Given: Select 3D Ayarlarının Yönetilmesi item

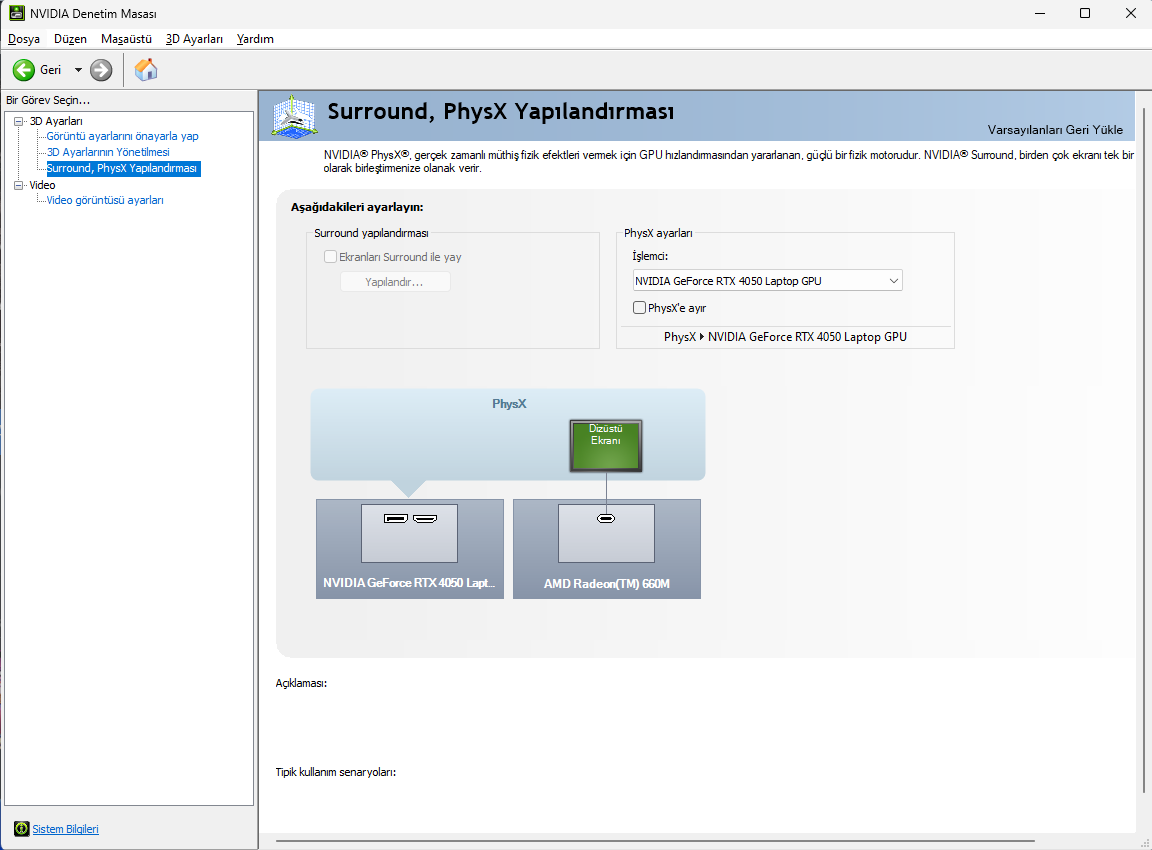Looking at the screenshot, I should point(109,152).
